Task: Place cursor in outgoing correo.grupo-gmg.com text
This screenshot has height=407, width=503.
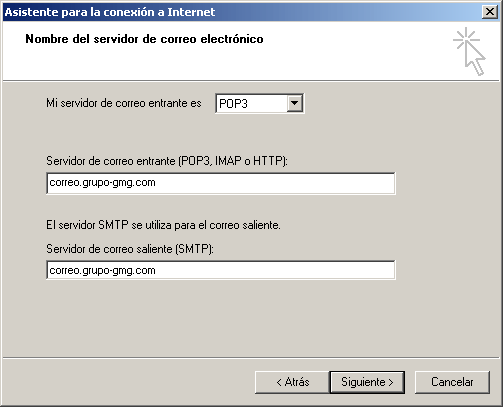Action: coord(102,270)
